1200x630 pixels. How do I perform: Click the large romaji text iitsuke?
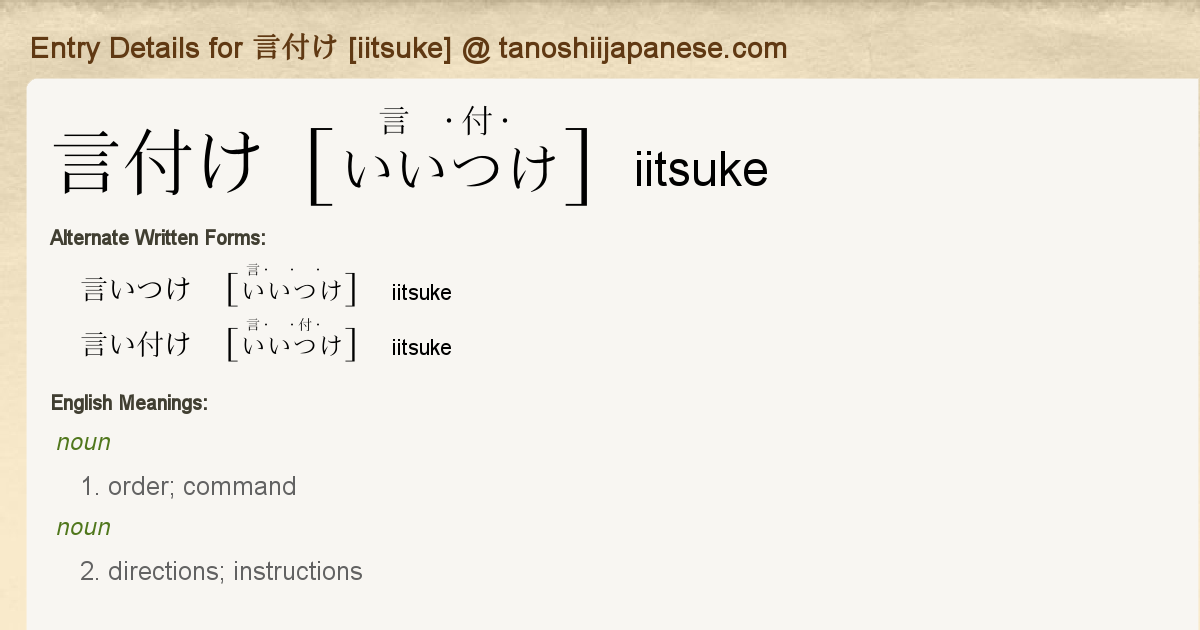click(701, 170)
